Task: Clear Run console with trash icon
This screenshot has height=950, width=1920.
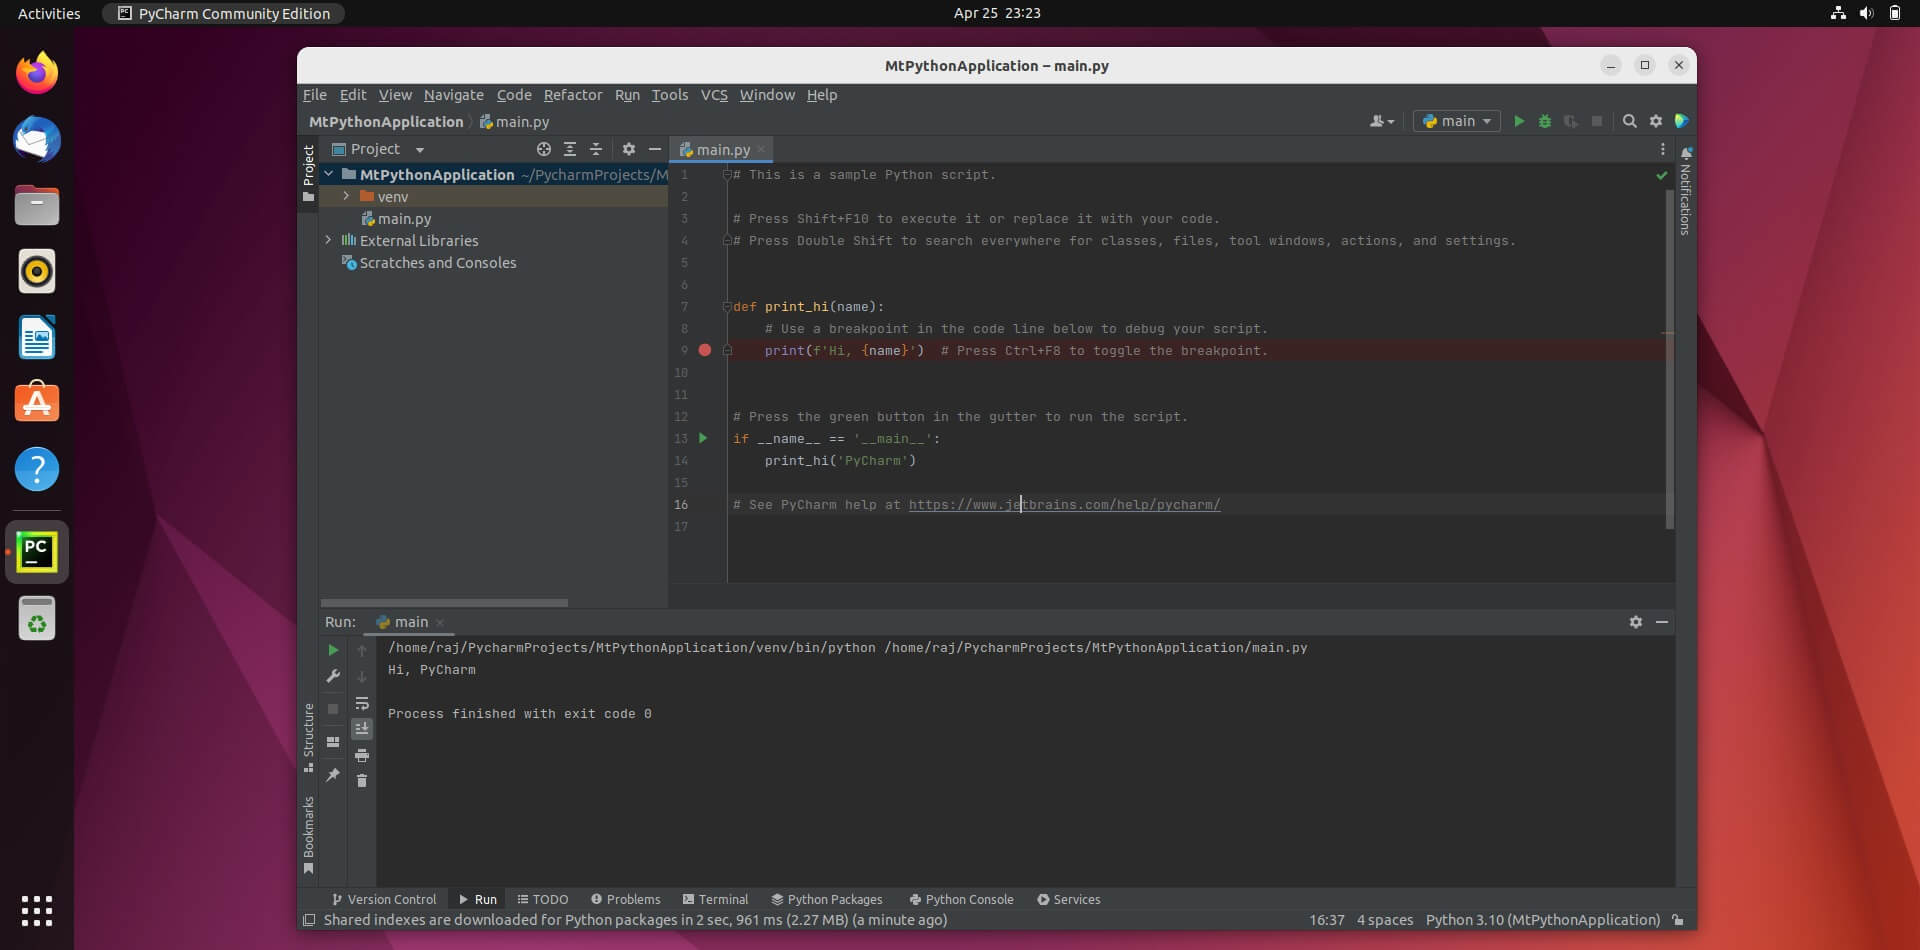Action: pos(362,781)
